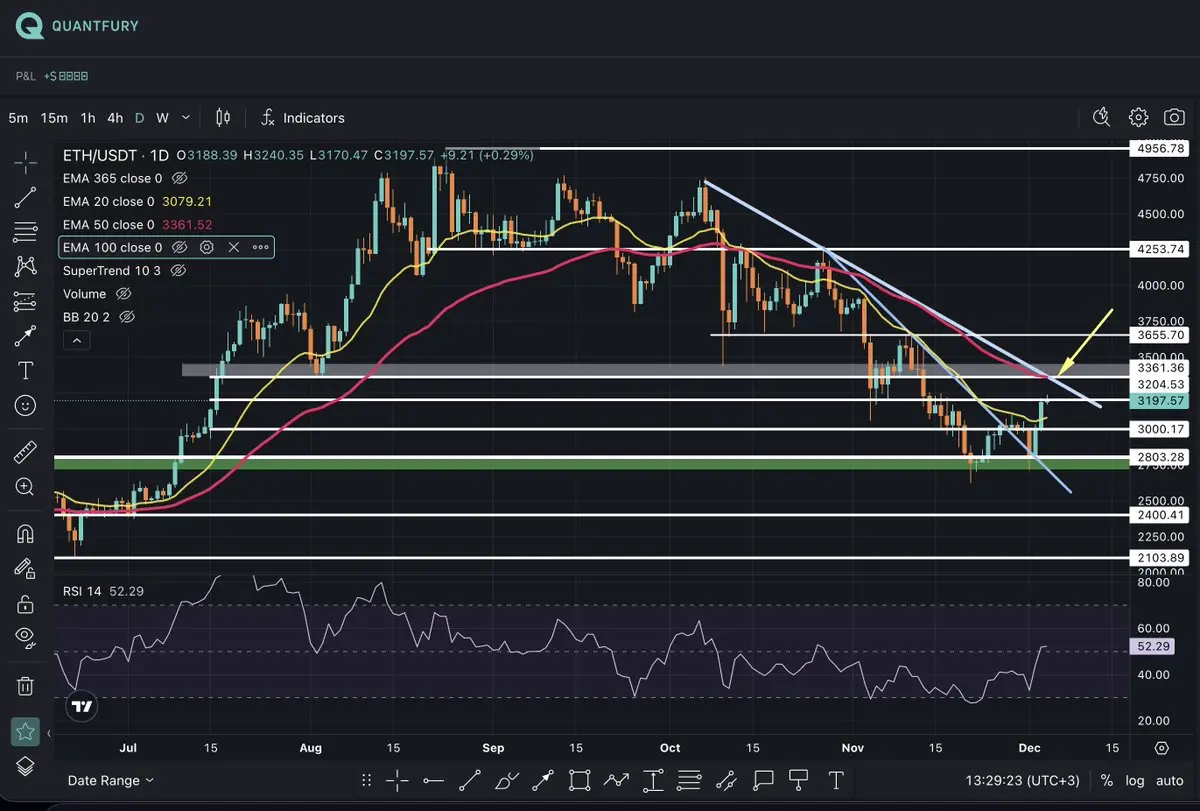The height and width of the screenshot is (811, 1200).
Task: Switch to 5m timeframe
Action: [18, 118]
